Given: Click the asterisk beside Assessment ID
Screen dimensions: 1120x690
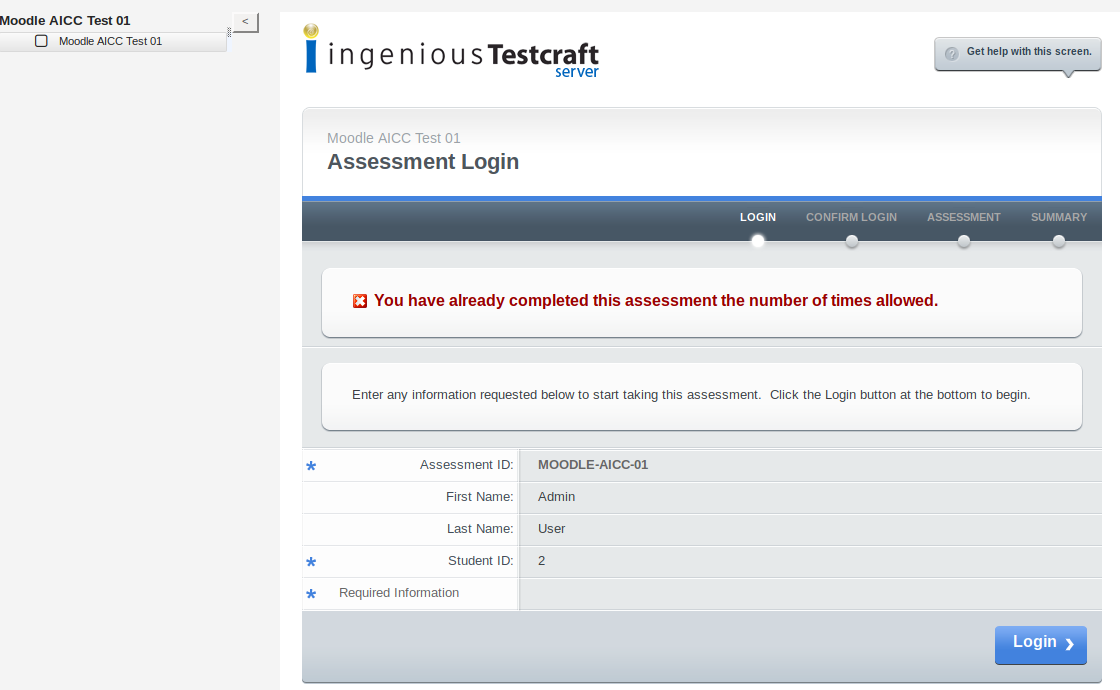Looking at the screenshot, I should (x=311, y=466).
